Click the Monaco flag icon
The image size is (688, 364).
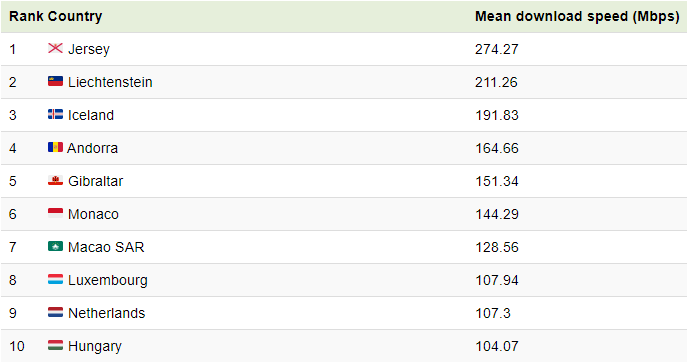point(55,213)
